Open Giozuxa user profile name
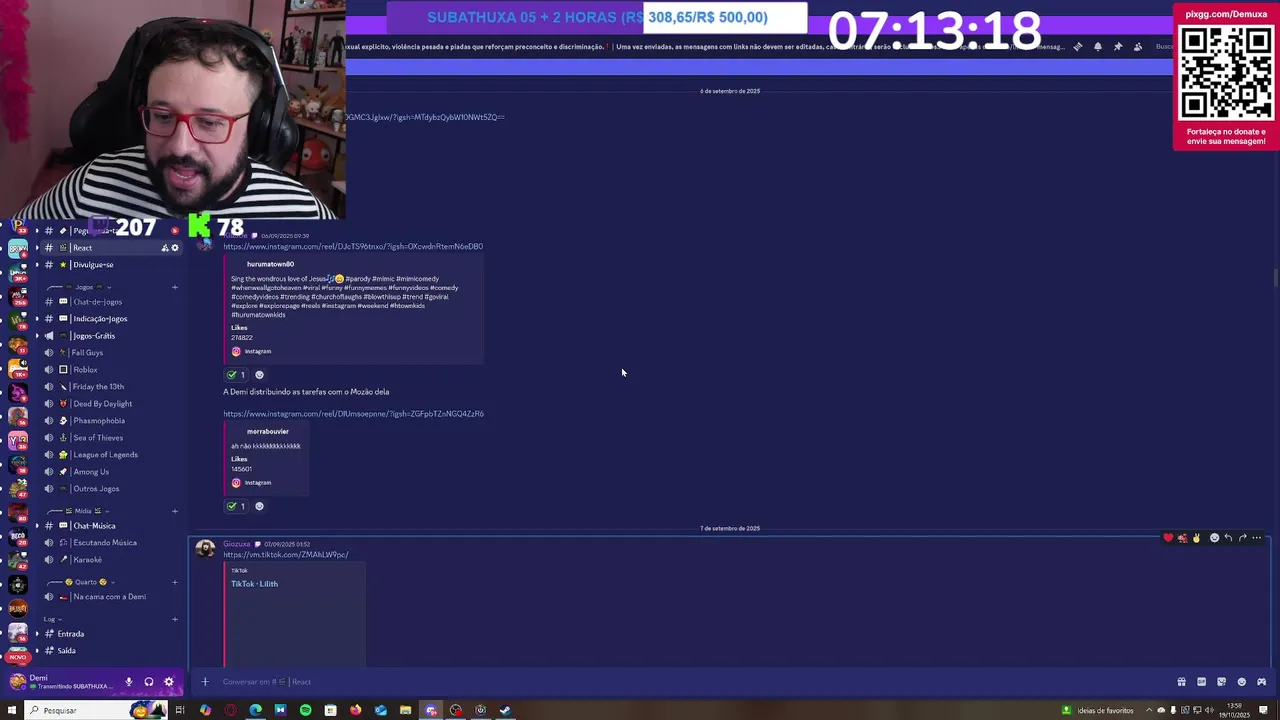The image size is (1280, 720). tap(237, 544)
